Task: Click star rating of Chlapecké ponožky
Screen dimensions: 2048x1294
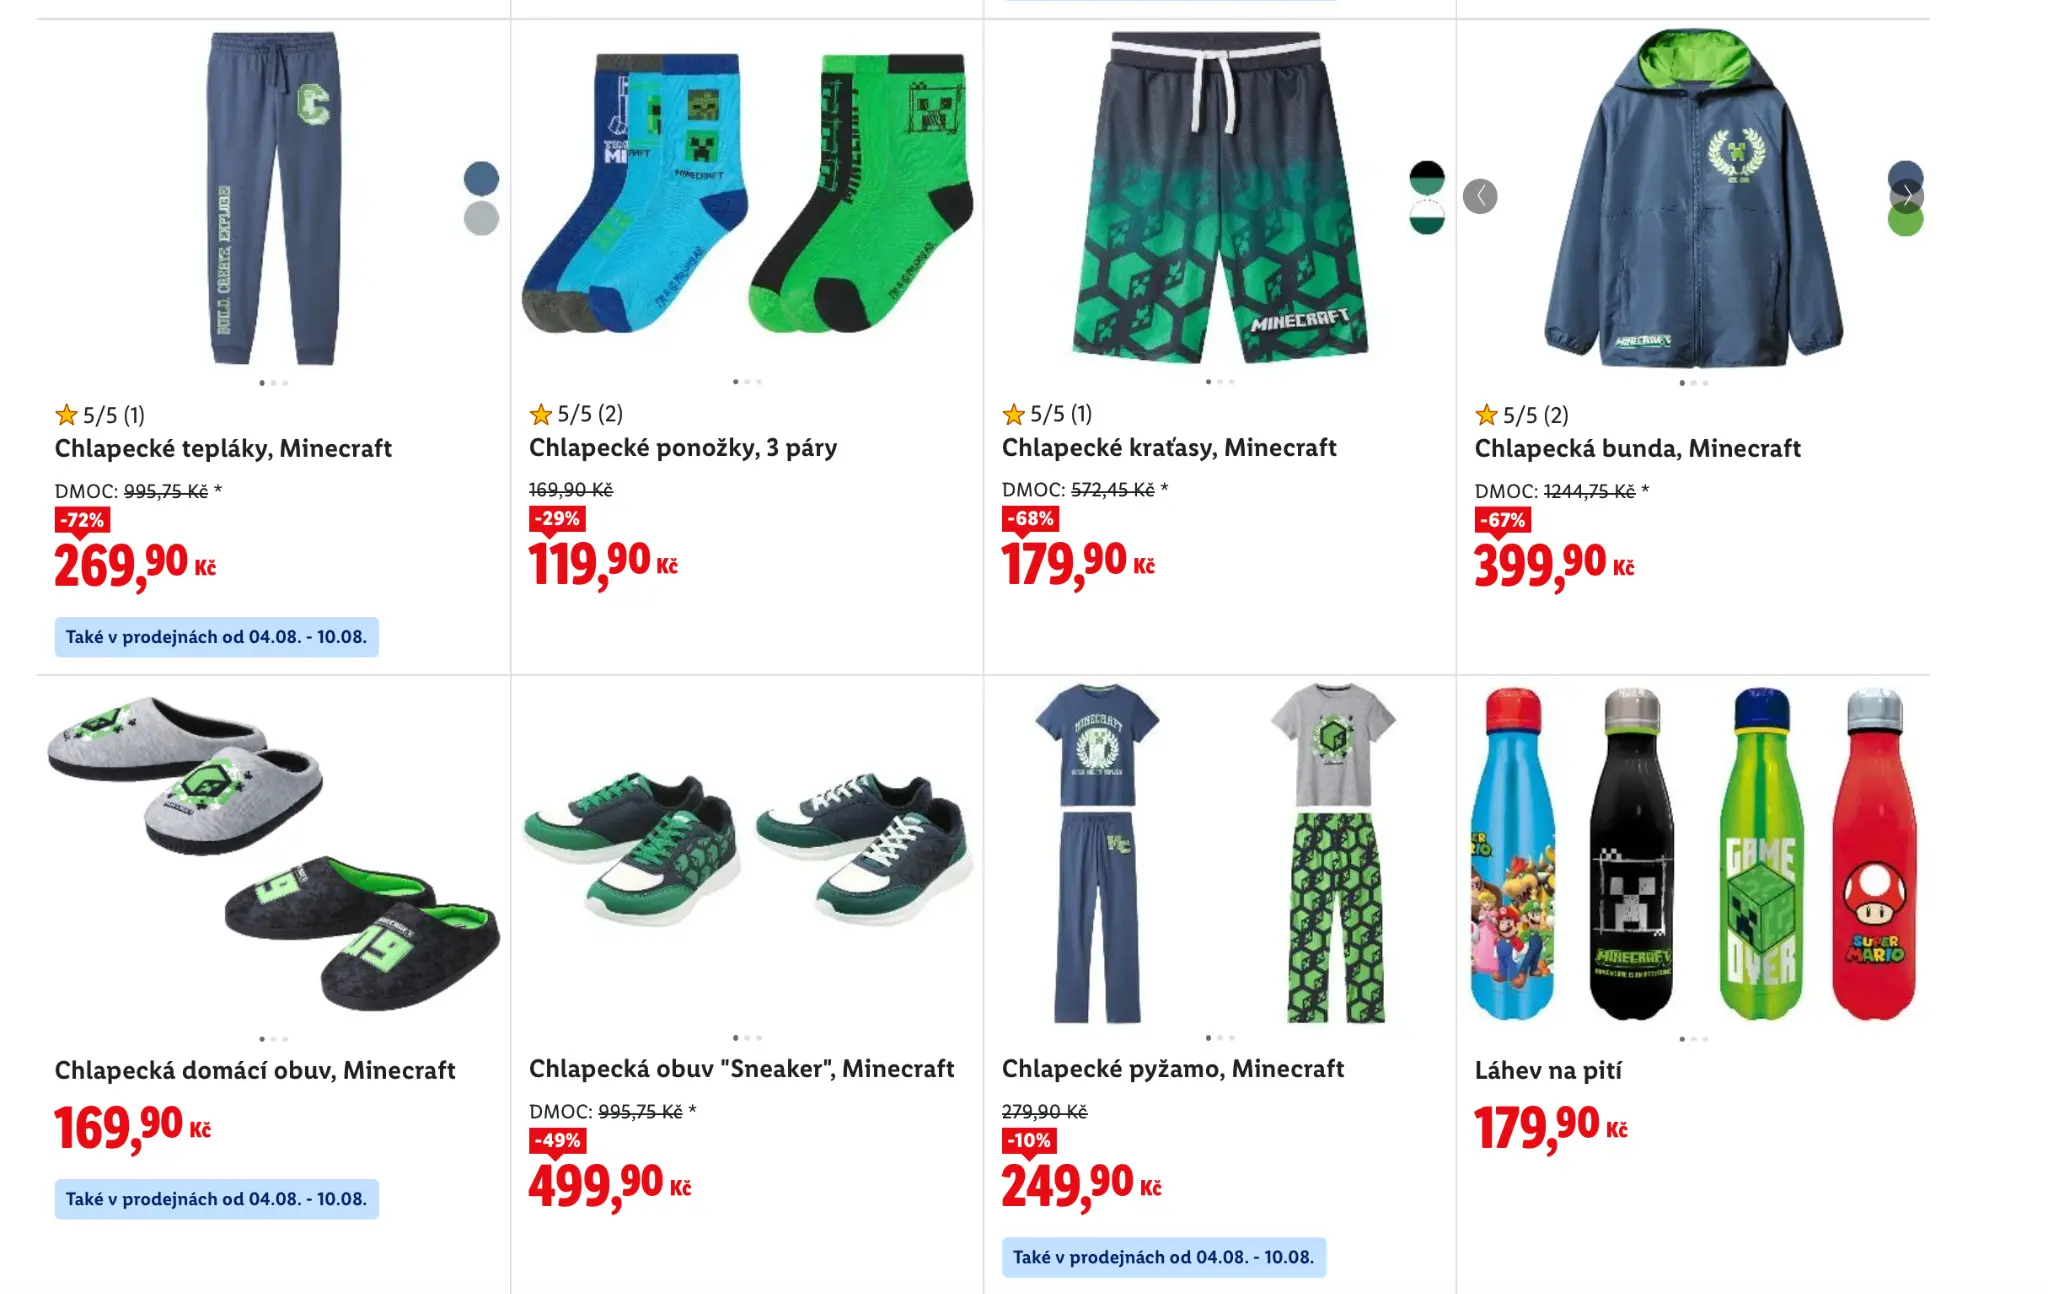Action: point(576,413)
